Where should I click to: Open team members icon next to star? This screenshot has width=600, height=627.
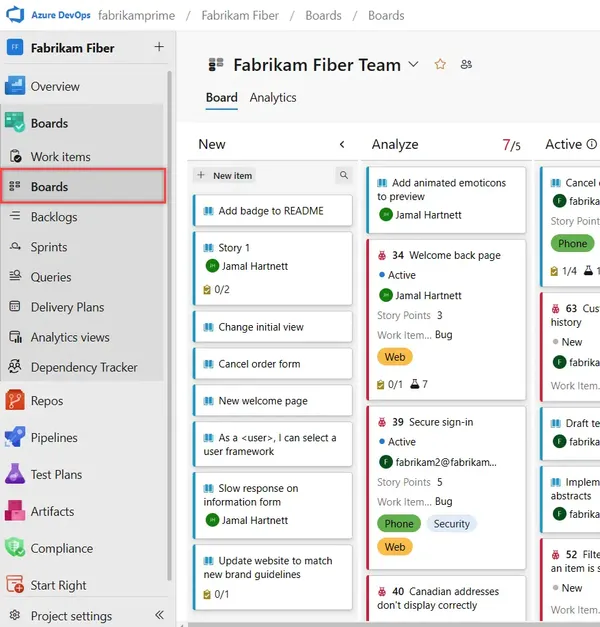(x=466, y=64)
